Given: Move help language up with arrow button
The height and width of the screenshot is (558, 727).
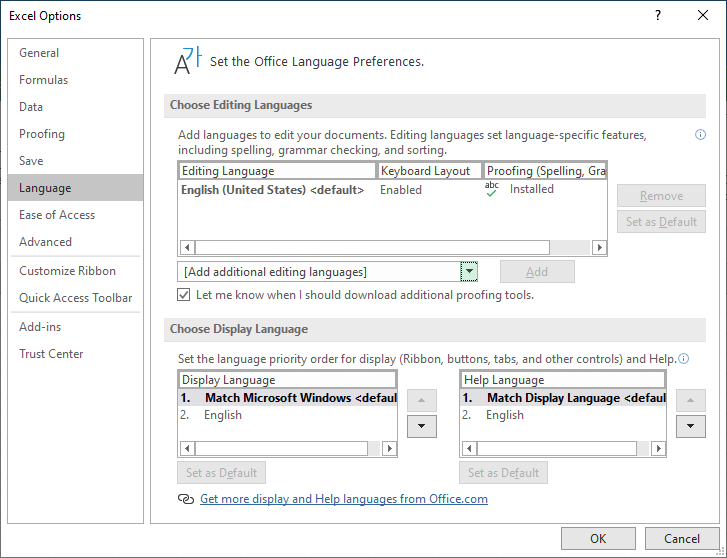Looking at the screenshot, I should click(690, 400).
